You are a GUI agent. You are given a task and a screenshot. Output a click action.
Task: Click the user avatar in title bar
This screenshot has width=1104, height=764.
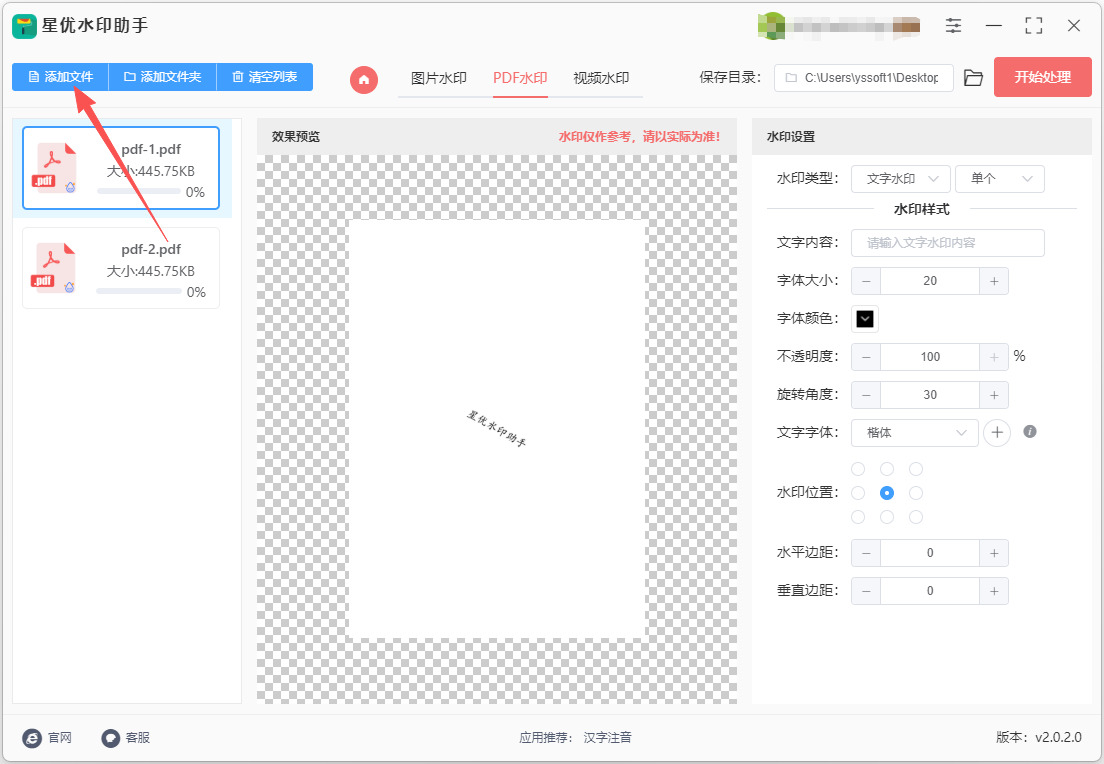coord(772,26)
